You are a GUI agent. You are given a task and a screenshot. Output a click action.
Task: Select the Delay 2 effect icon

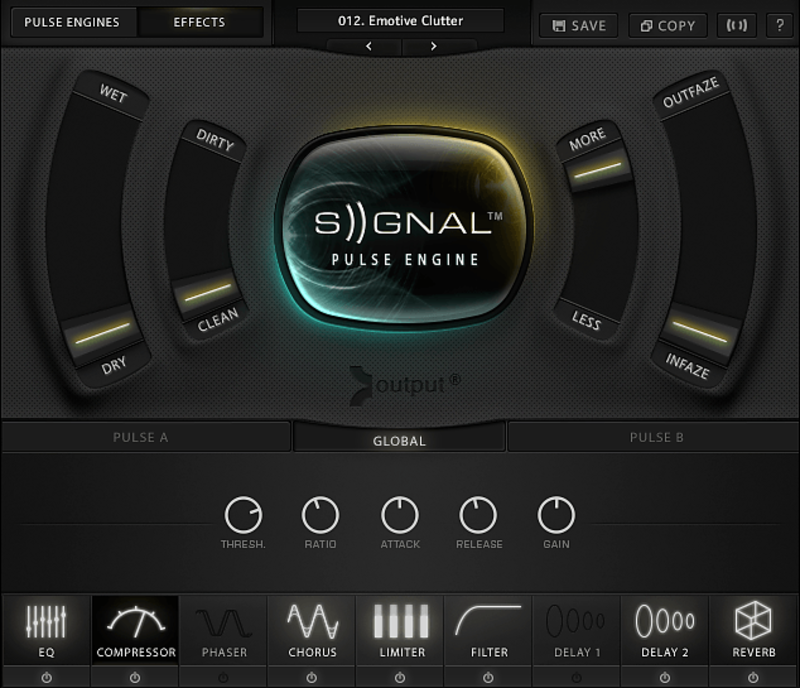665,621
